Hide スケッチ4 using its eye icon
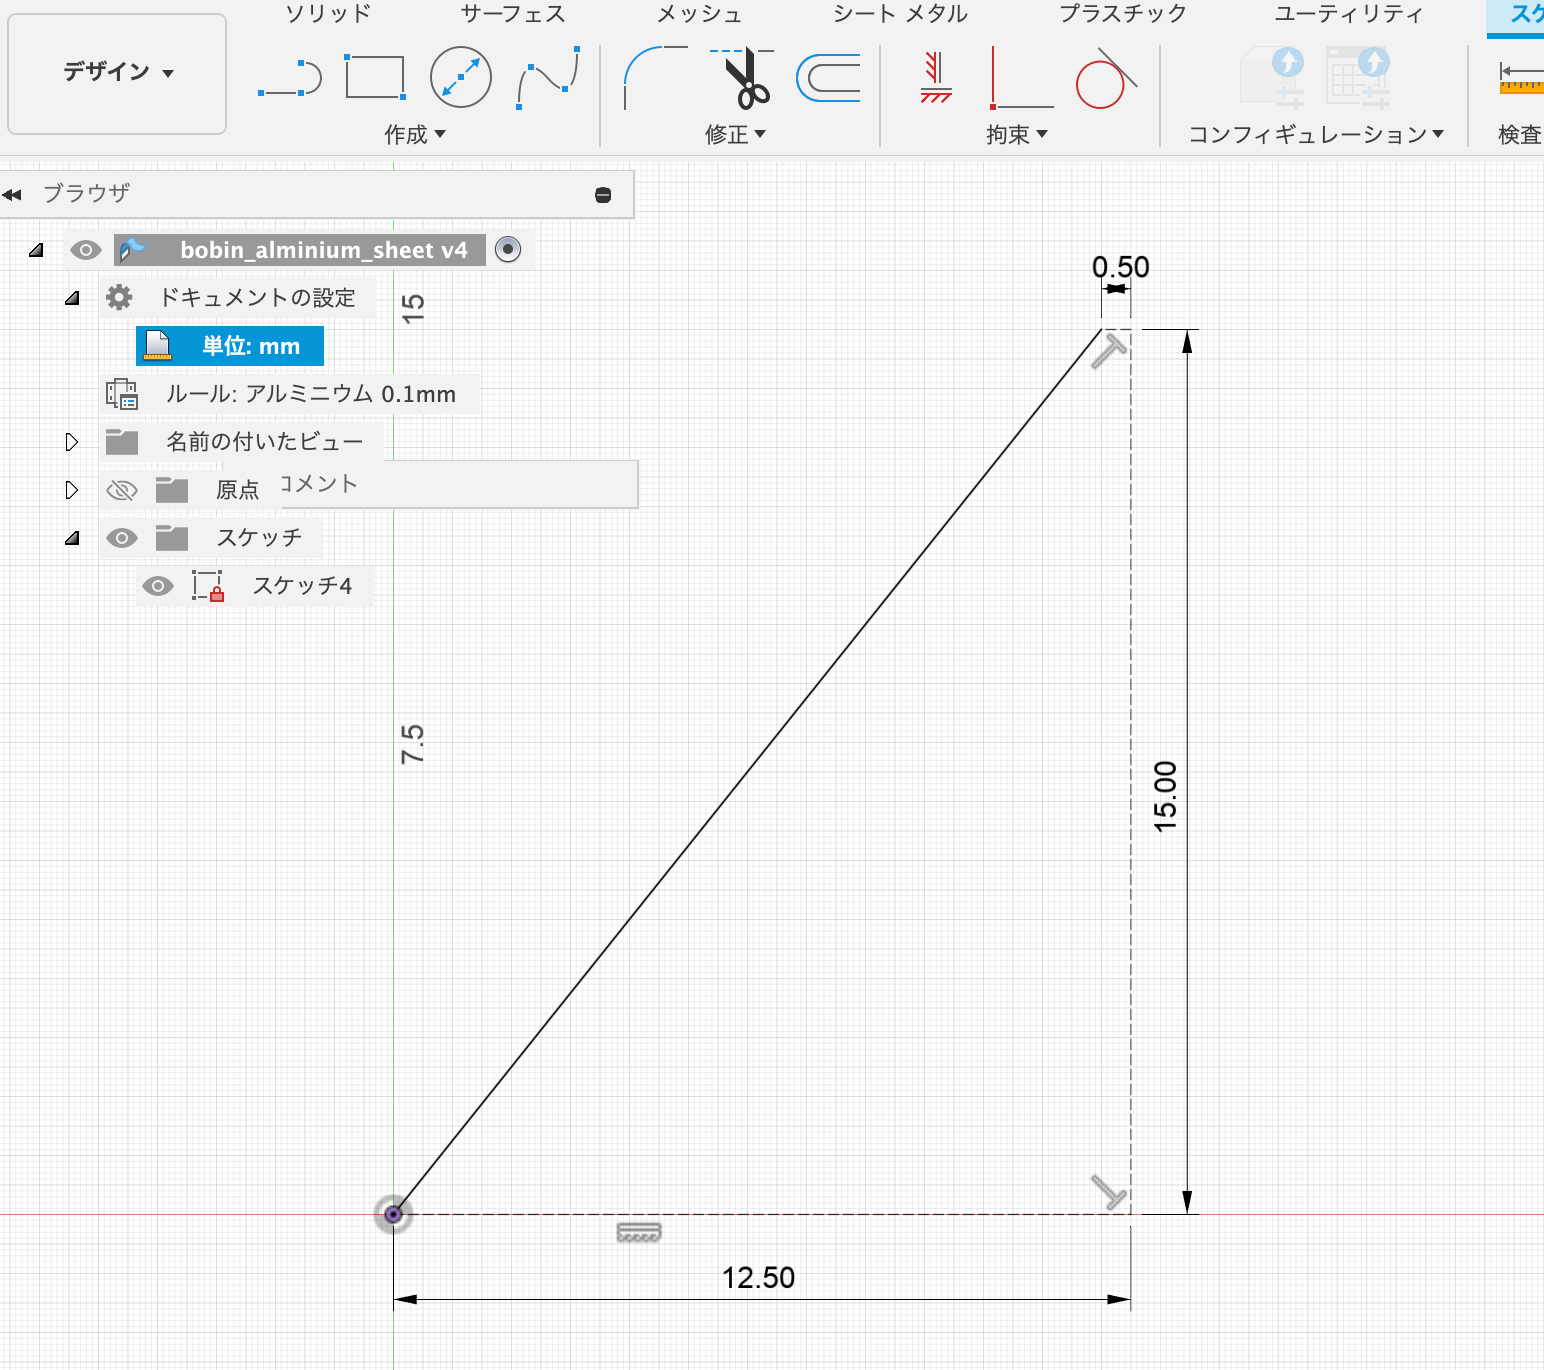Image resolution: width=1544 pixels, height=1370 pixels. pyautogui.click(x=158, y=586)
